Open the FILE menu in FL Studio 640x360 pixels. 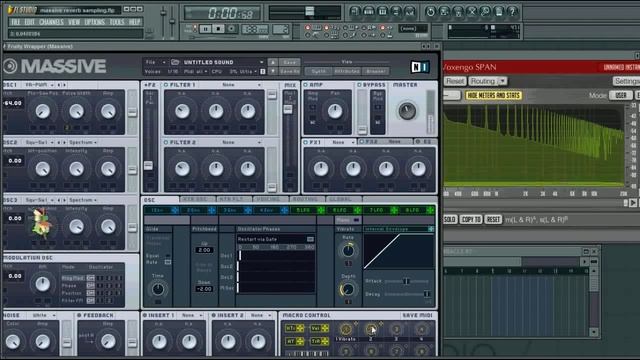(x=16, y=22)
